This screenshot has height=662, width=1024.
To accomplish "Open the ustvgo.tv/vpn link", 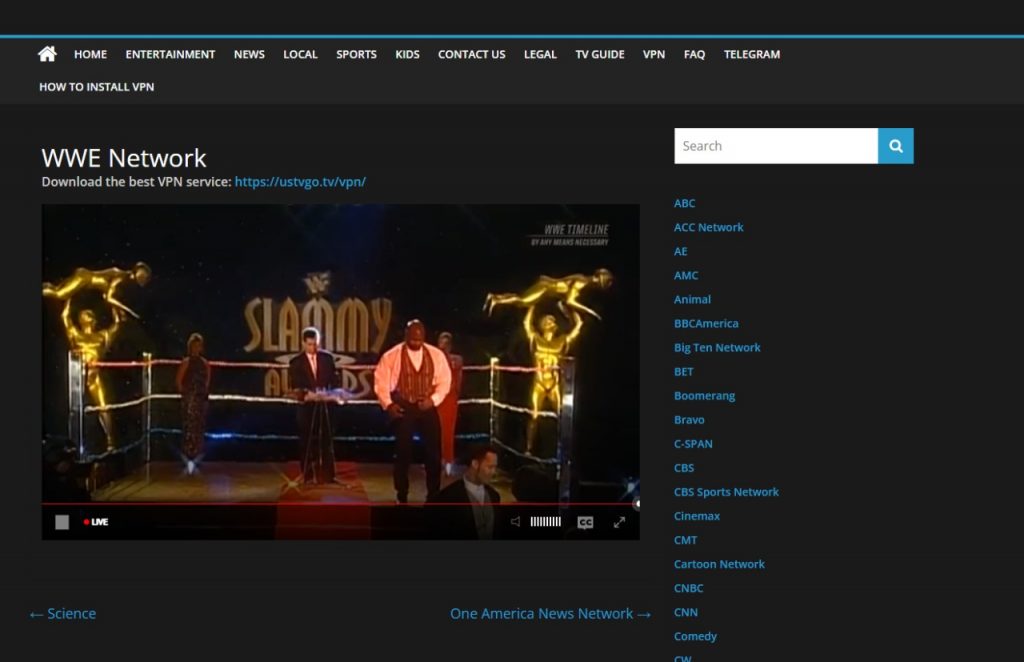I will pos(300,181).
